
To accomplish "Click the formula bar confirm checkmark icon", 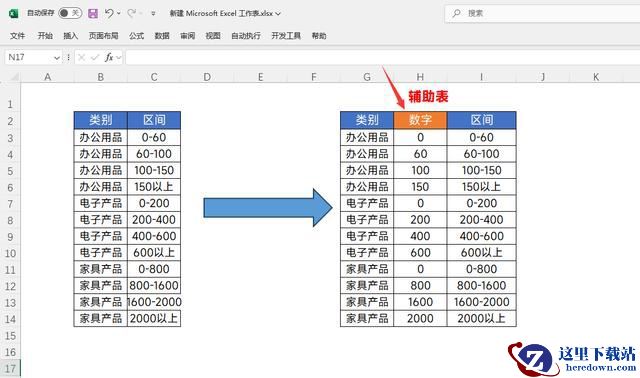I will [x=95, y=58].
